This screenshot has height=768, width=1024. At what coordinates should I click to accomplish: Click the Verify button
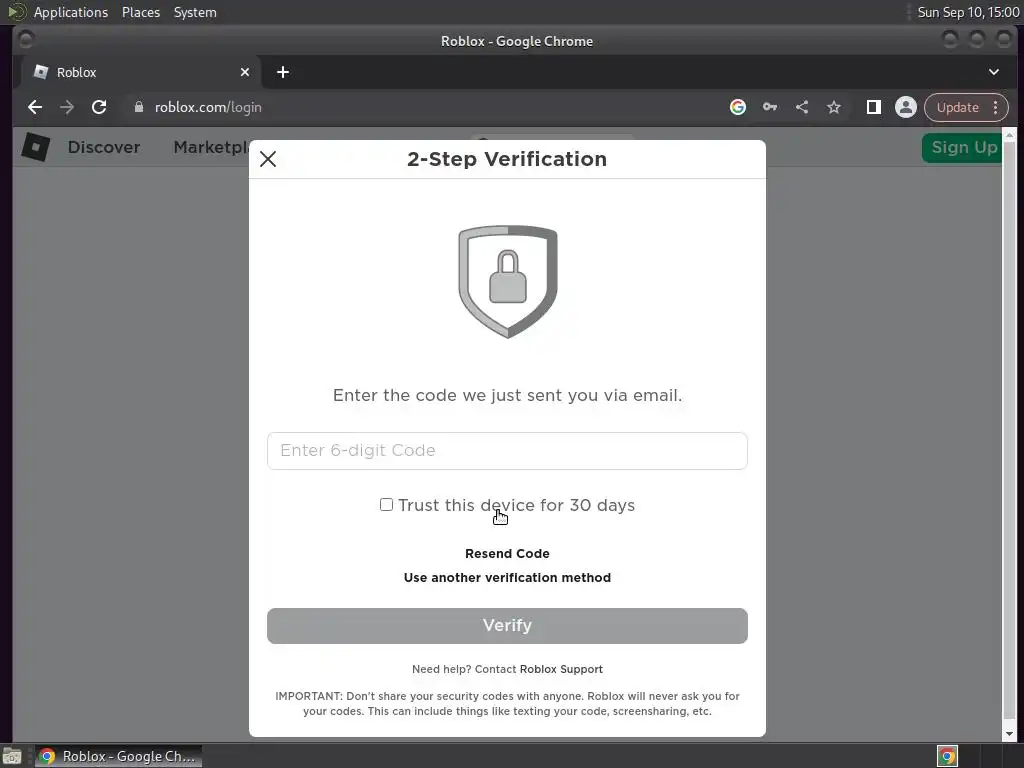[507, 626]
